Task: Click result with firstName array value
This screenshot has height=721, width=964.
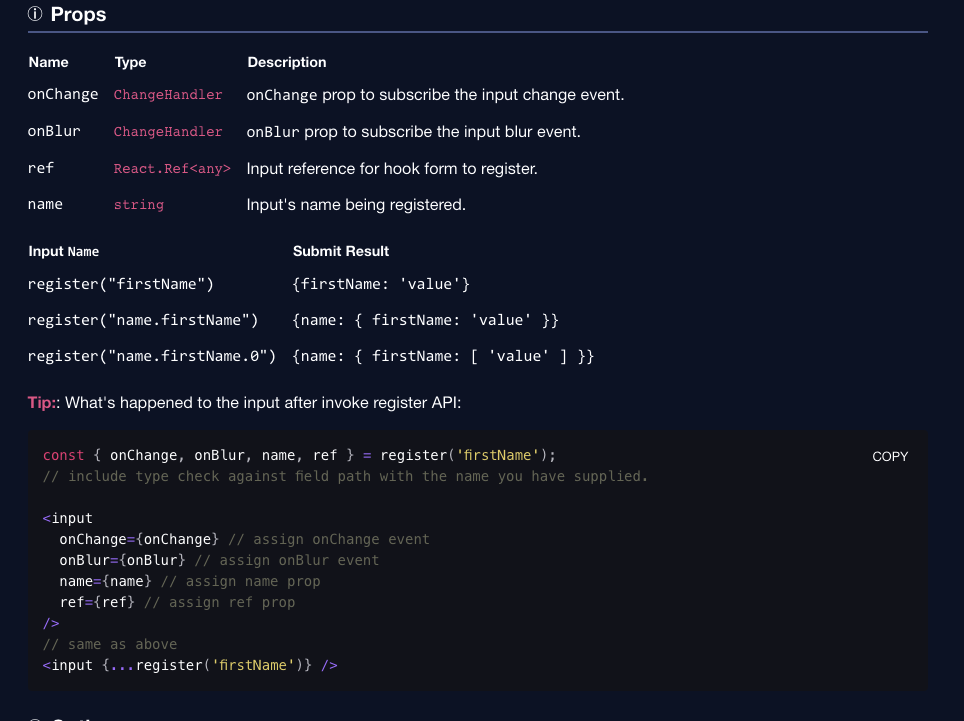Action: coord(443,357)
